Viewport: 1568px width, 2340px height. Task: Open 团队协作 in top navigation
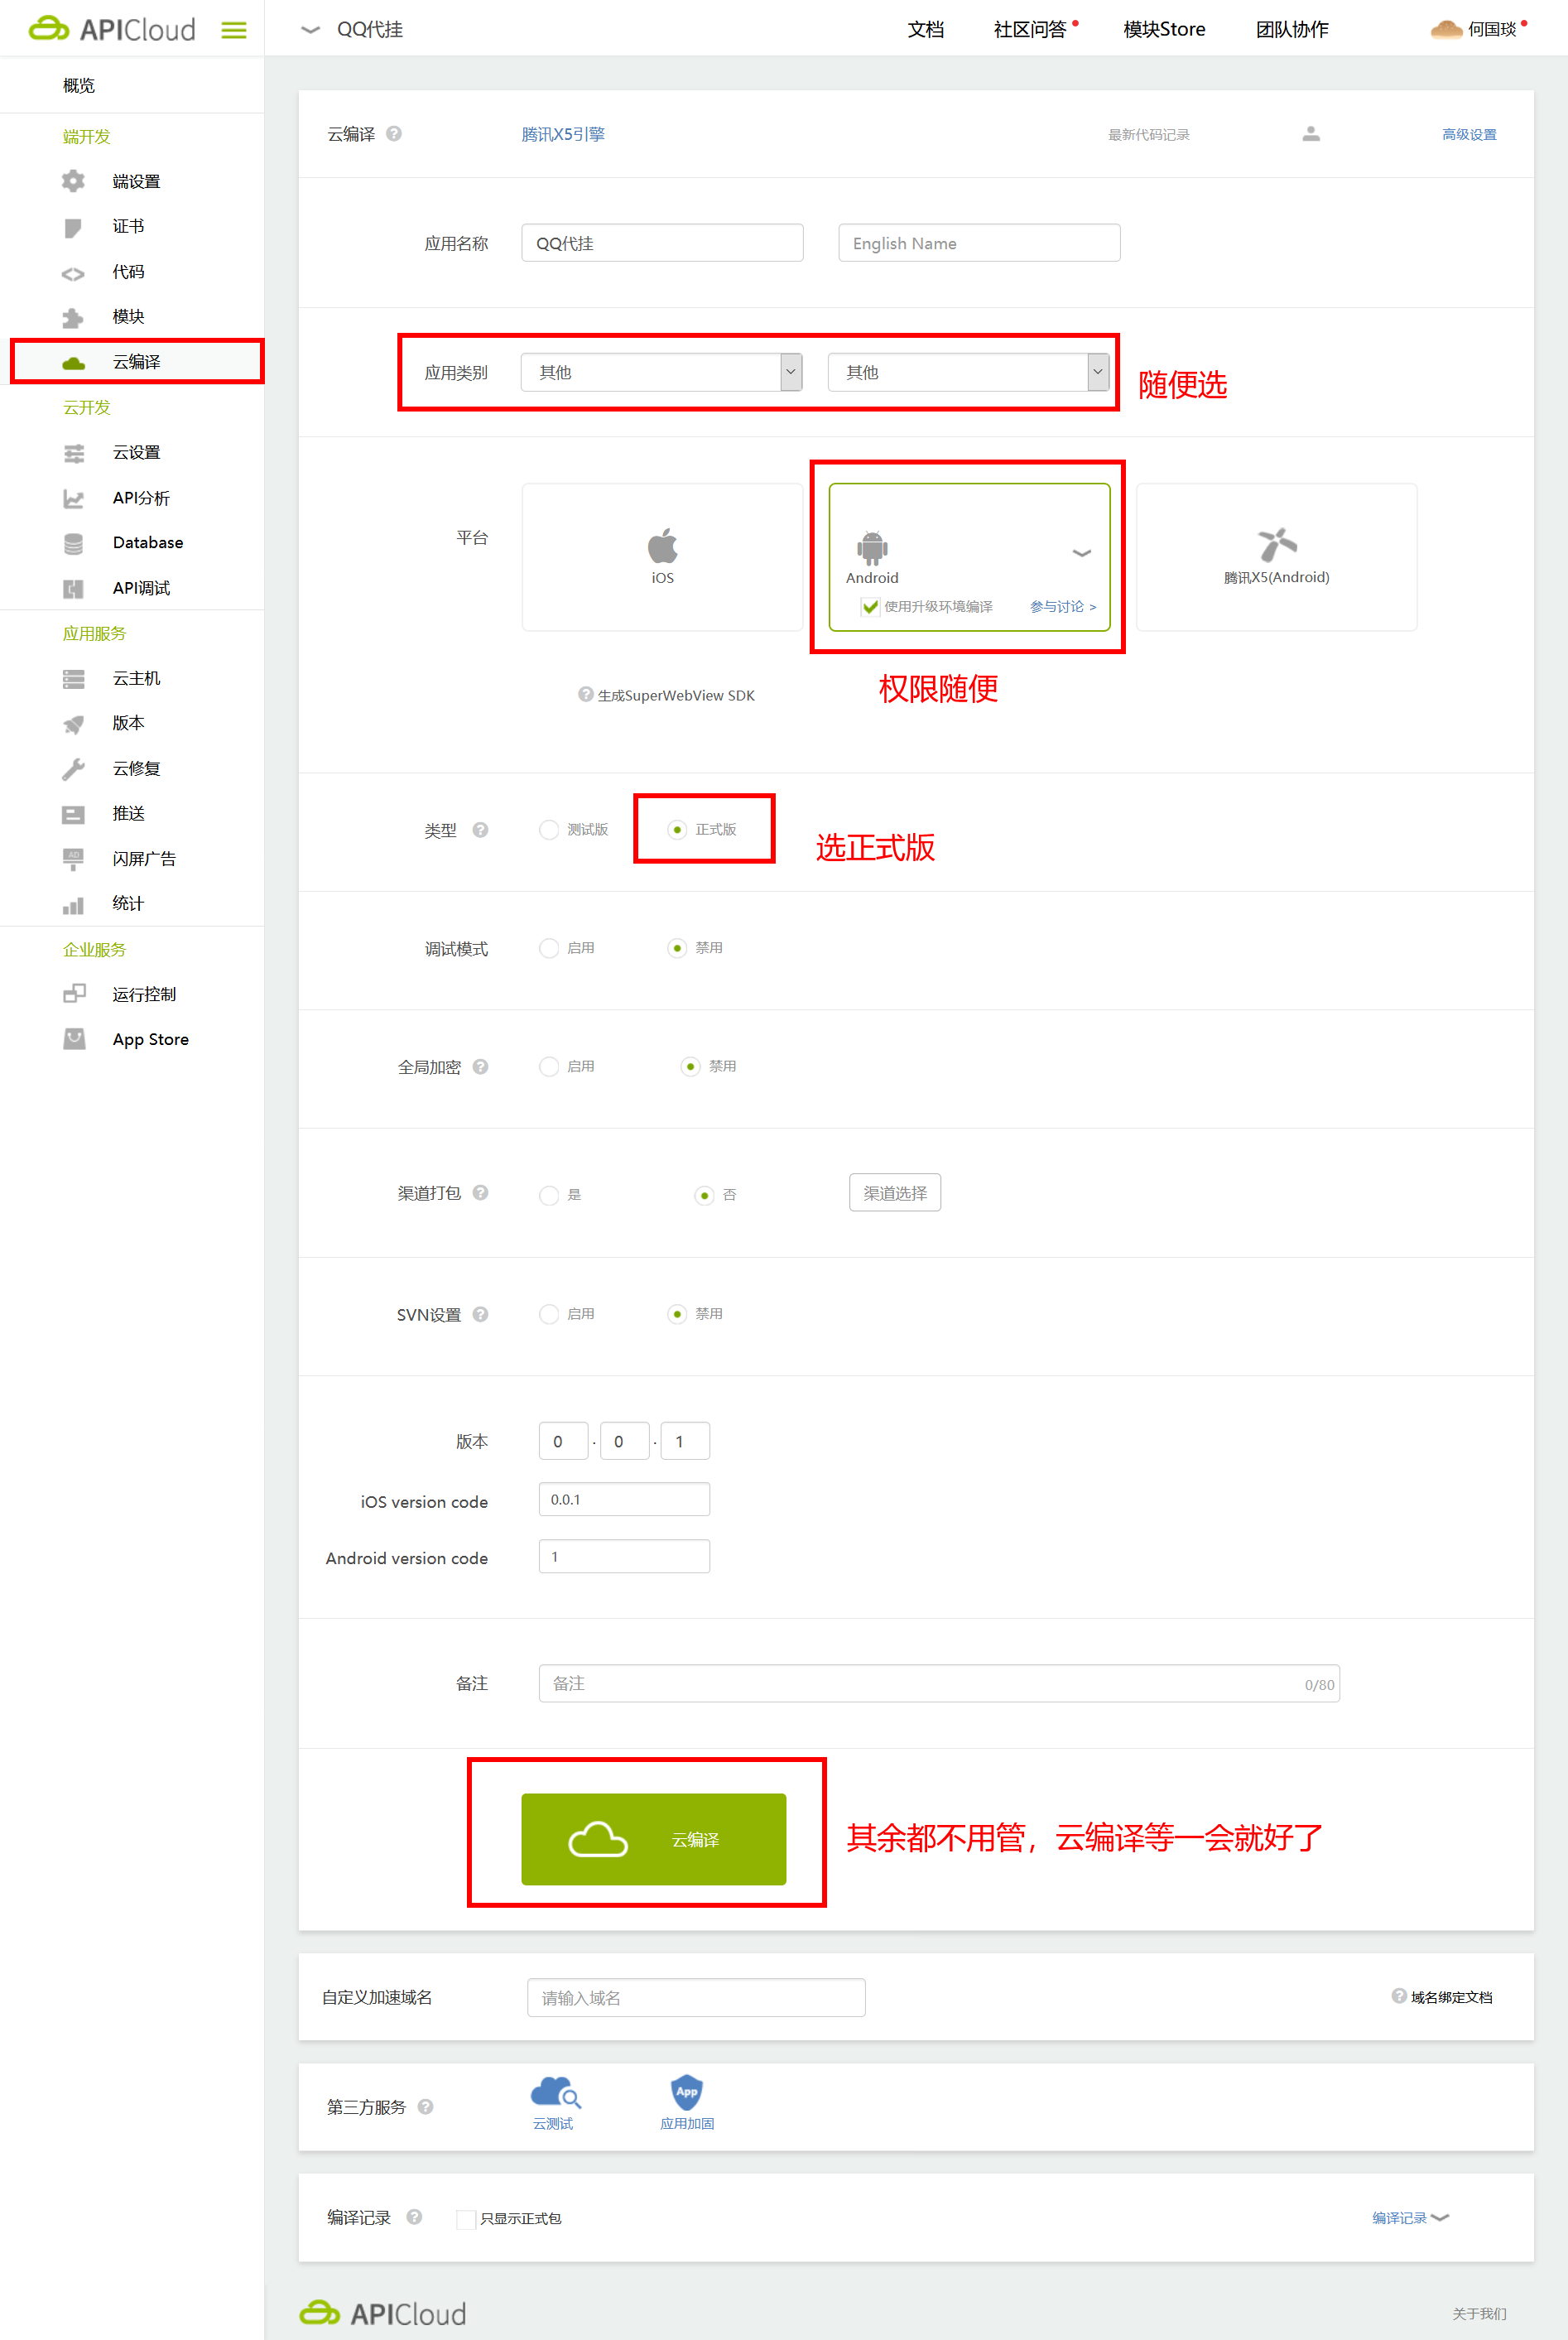coord(1292,29)
